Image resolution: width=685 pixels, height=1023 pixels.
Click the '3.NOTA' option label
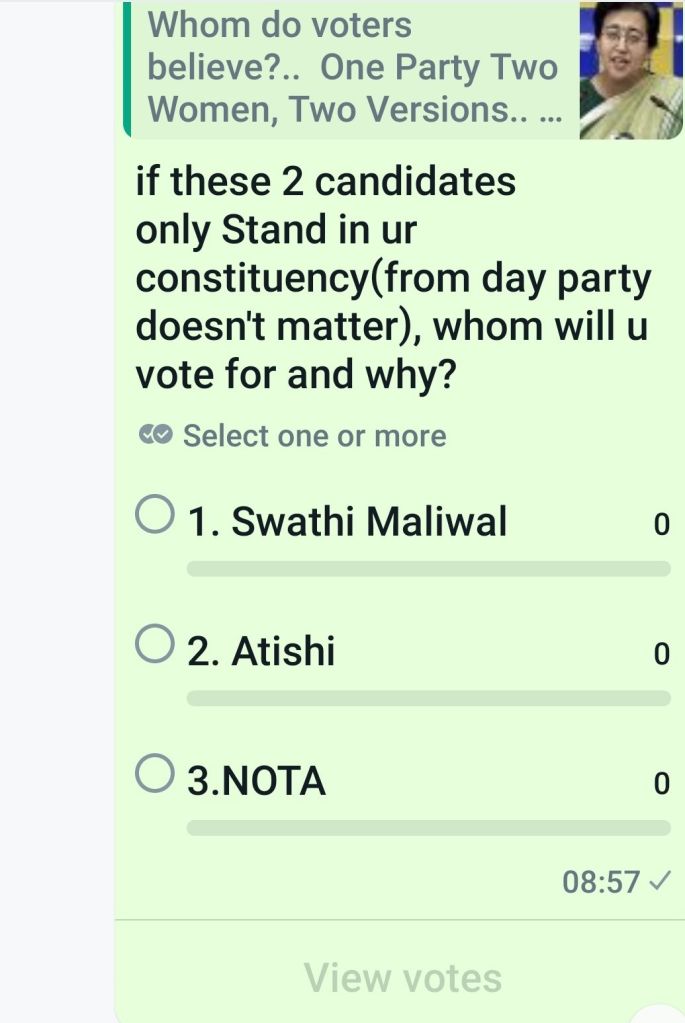pos(257,781)
